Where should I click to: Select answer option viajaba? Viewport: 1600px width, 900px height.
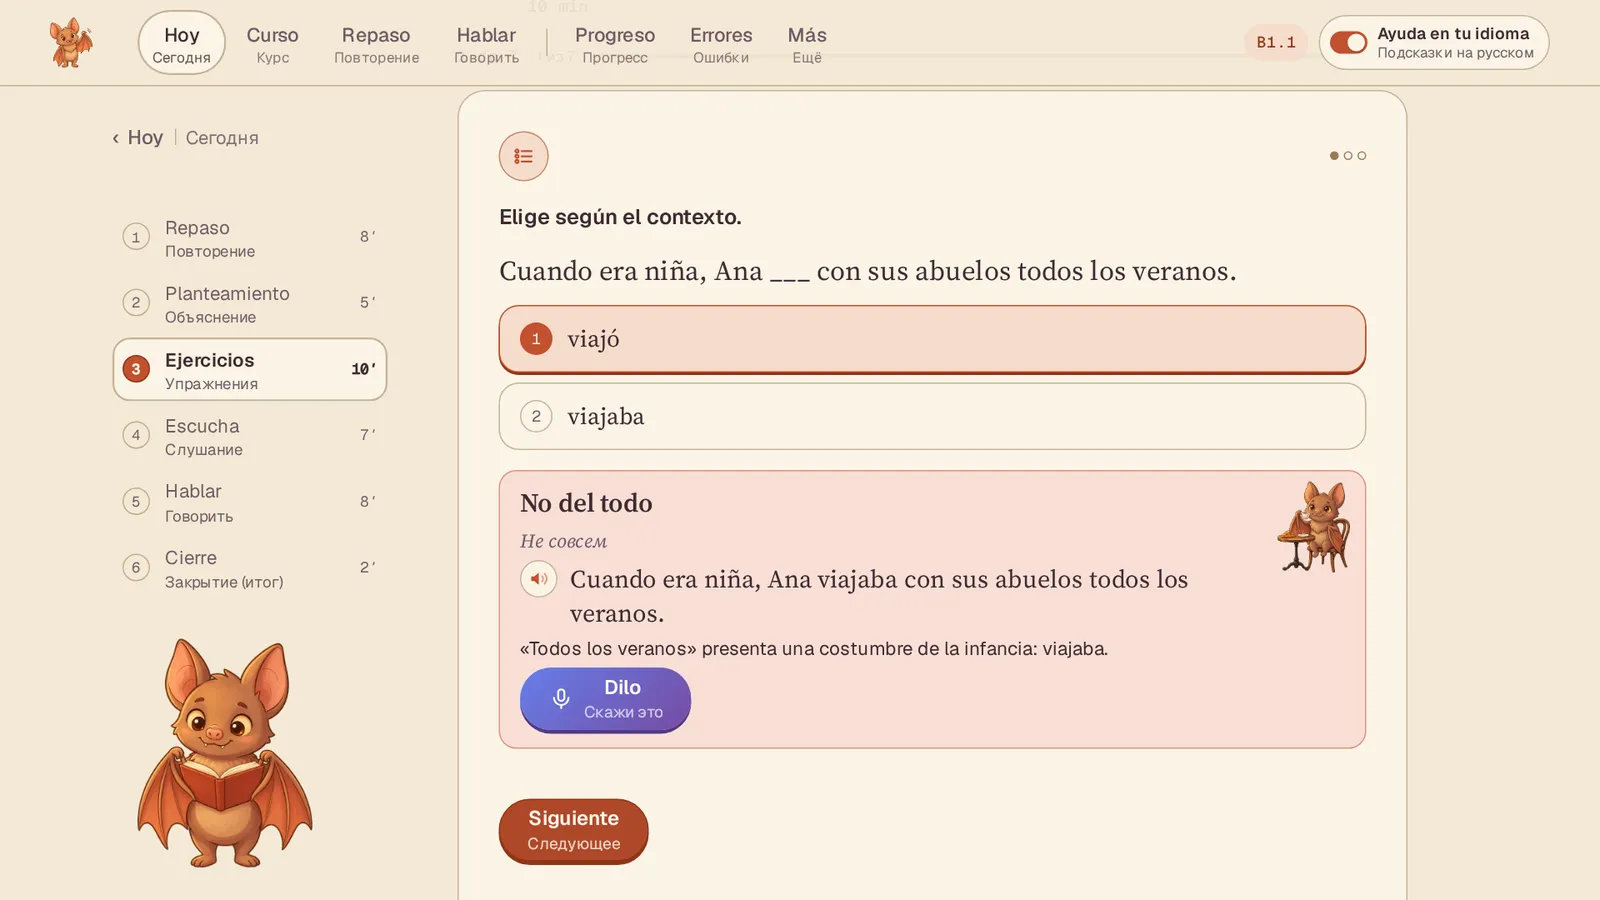932,416
